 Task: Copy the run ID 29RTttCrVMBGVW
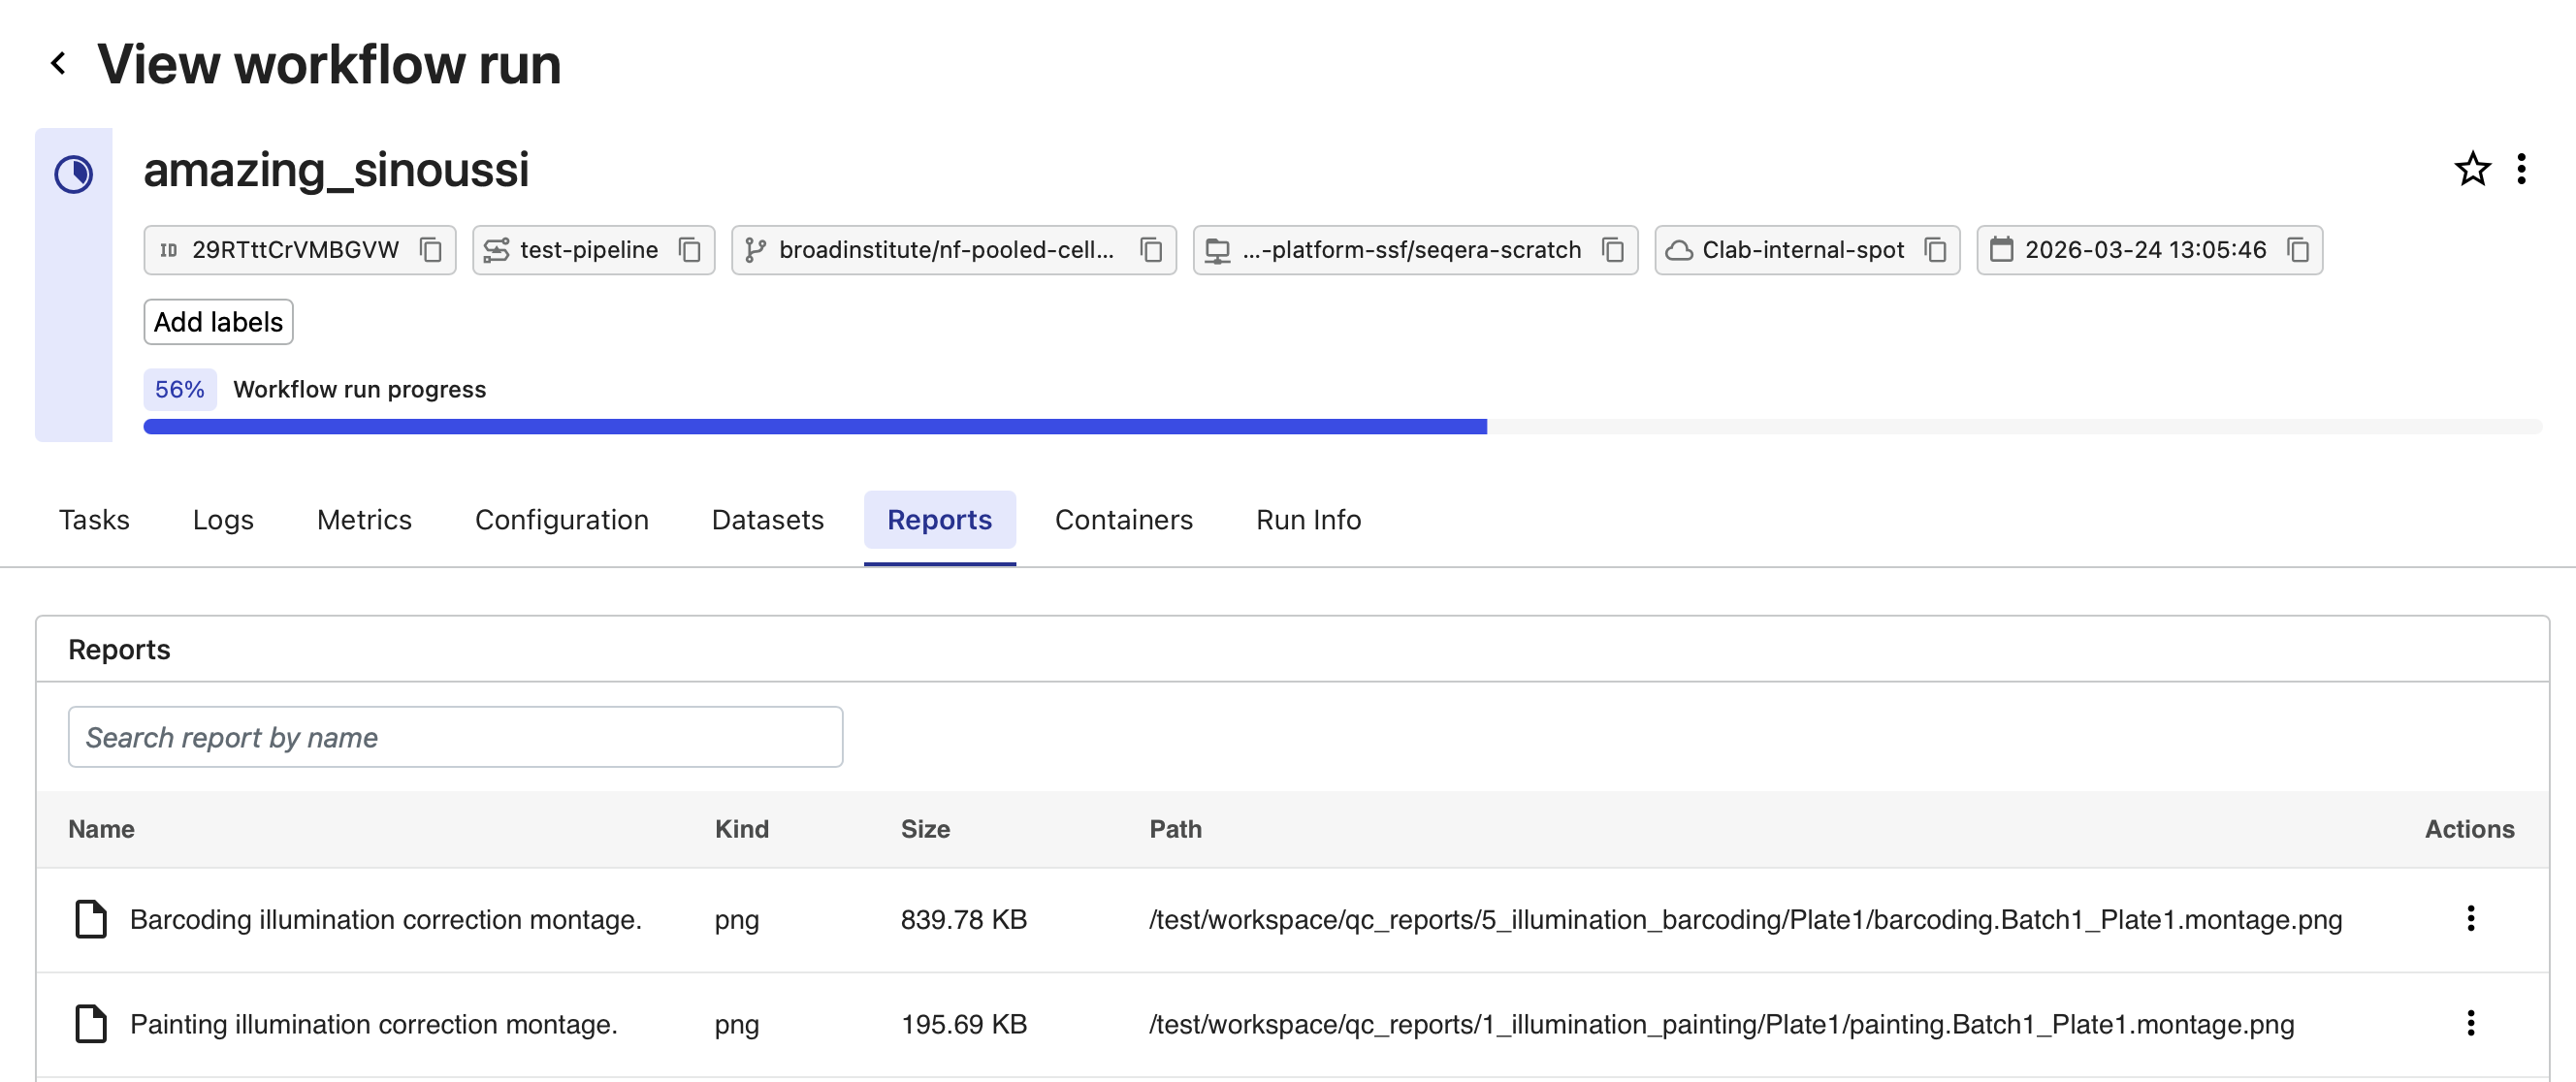click(431, 250)
